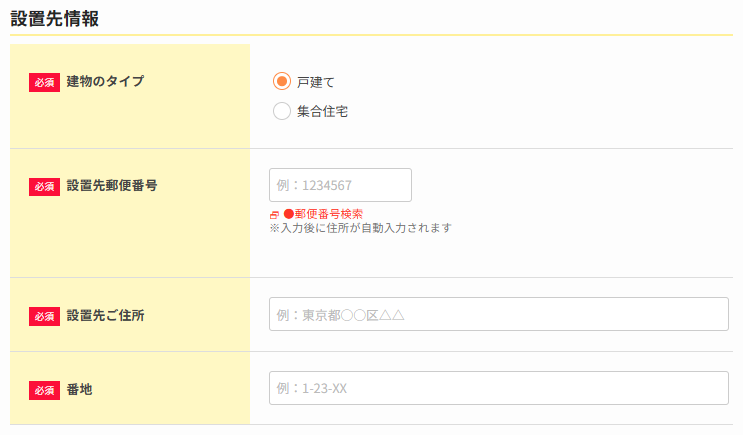Viewport: 743px width, 435px height.
Task: Click the 必須 badge beside 設置先郵便番号
Action: pyautogui.click(x=44, y=185)
